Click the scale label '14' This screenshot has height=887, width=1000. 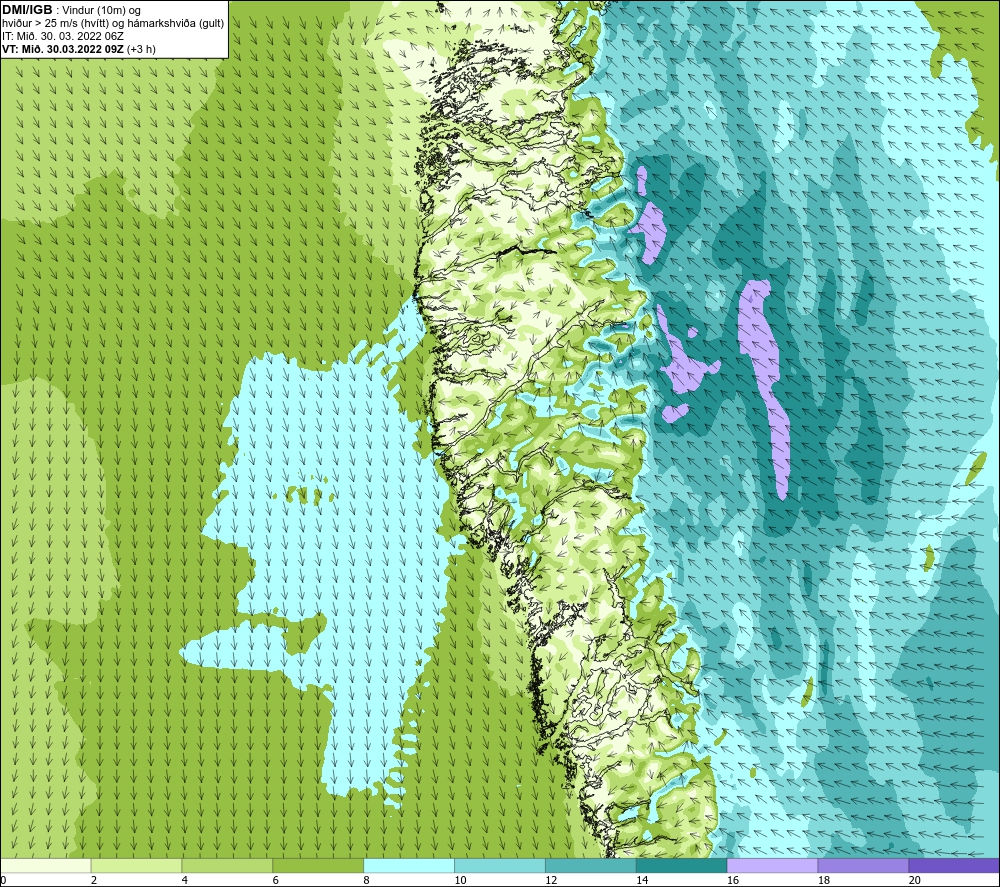pos(642,880)
